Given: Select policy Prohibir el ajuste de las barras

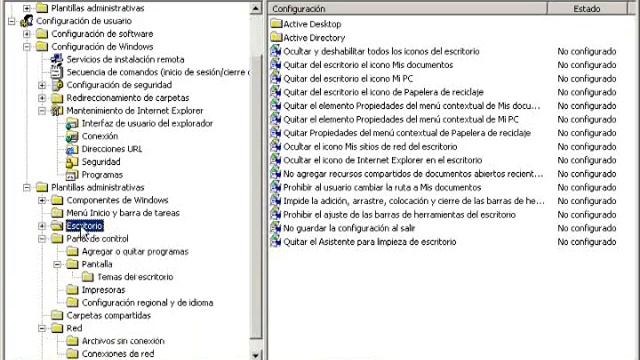Looking at the screenshot, I should pos(399,214).
